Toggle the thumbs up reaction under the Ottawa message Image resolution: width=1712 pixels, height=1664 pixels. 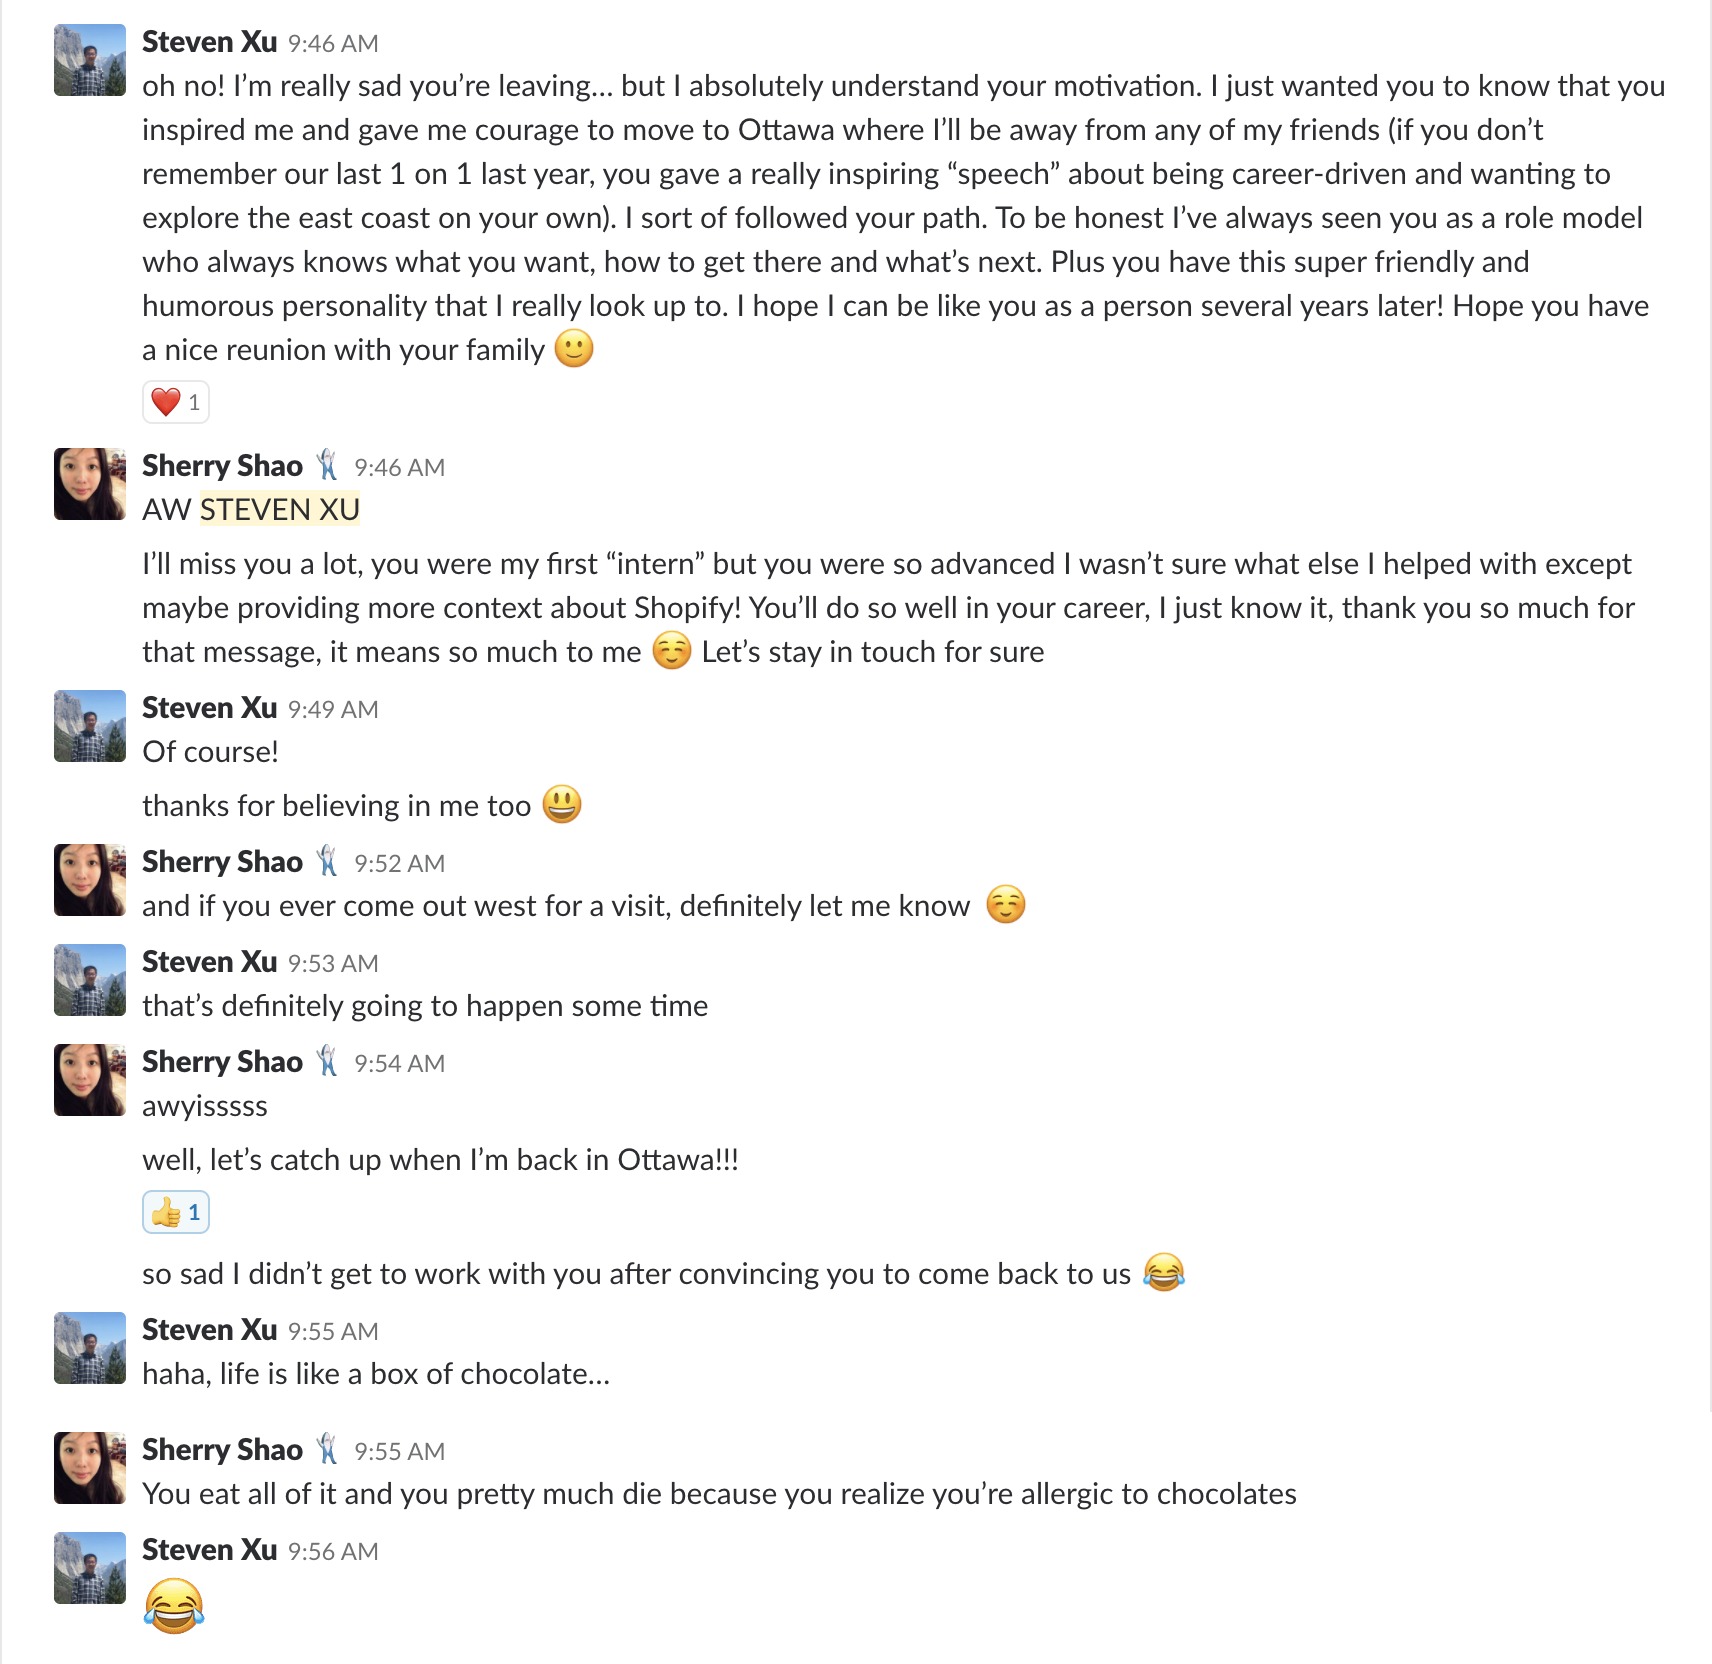click(x=175, y=1213)
